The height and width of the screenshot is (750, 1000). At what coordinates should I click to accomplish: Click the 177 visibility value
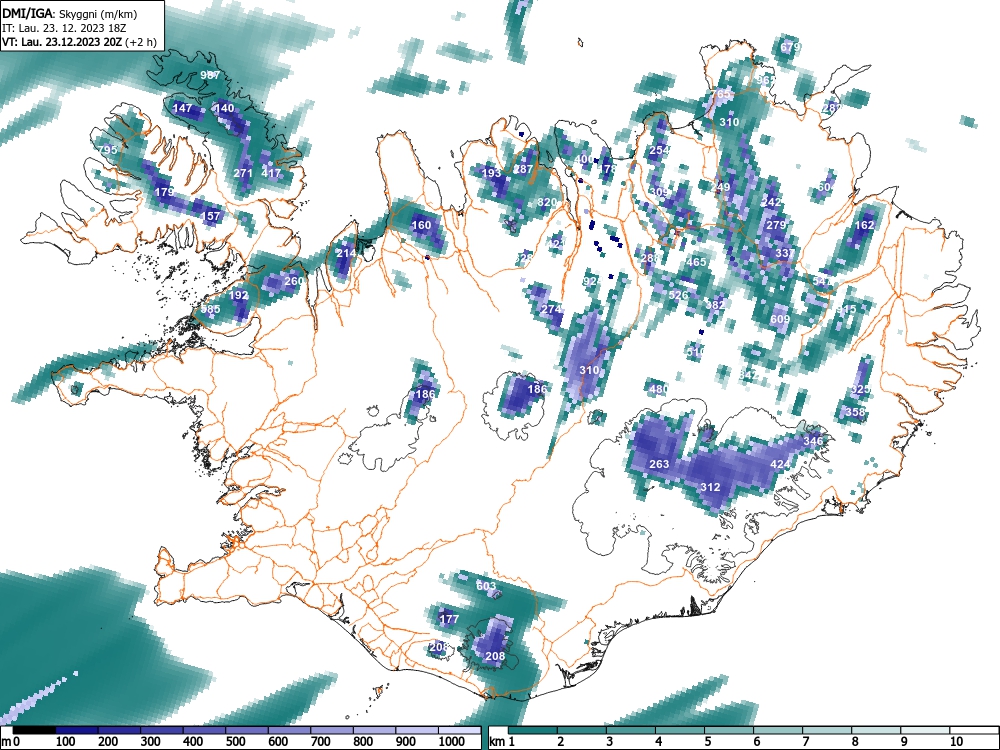coord(450,619)
